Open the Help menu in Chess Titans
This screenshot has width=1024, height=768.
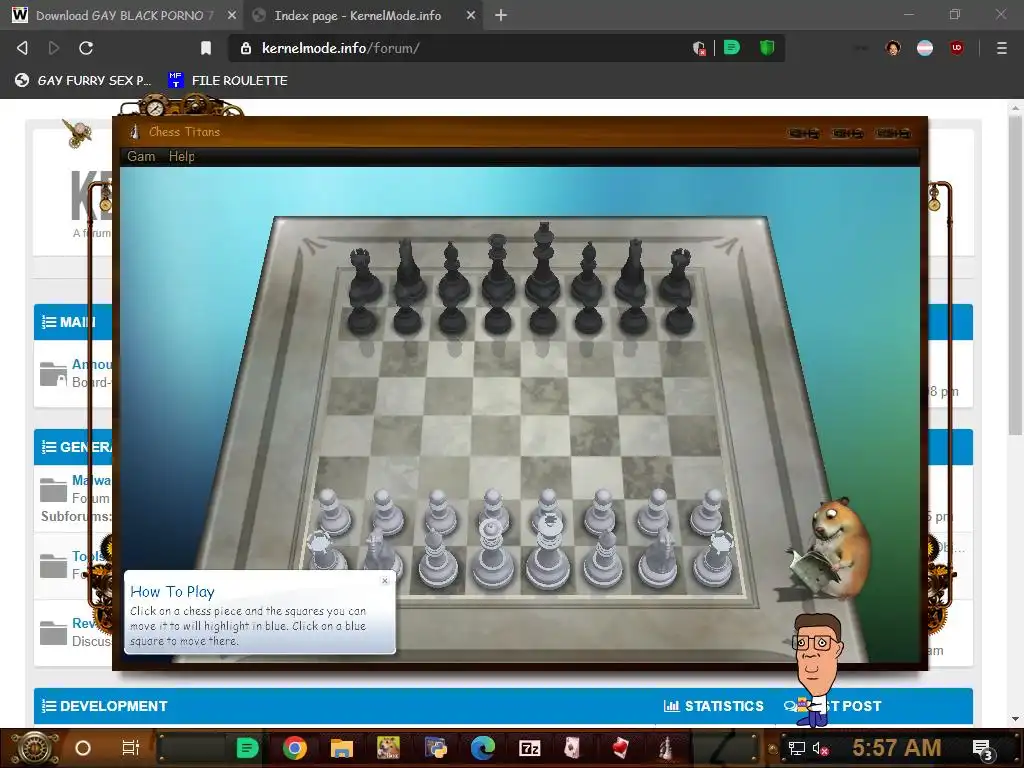[x=182, y=156]
